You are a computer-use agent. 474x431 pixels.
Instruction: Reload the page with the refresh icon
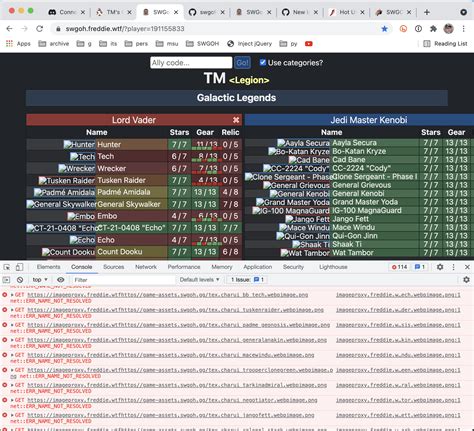pyautogui.click(x=40, y=29)
